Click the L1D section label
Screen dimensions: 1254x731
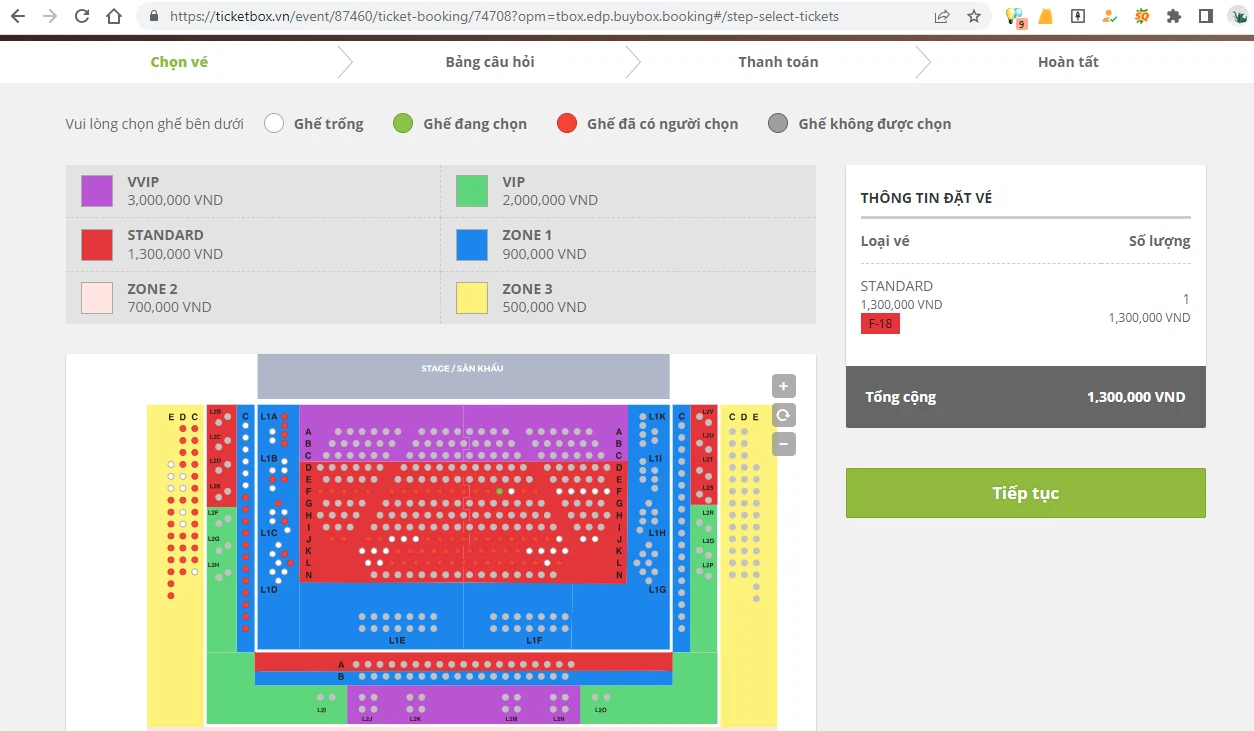(269, 590)
